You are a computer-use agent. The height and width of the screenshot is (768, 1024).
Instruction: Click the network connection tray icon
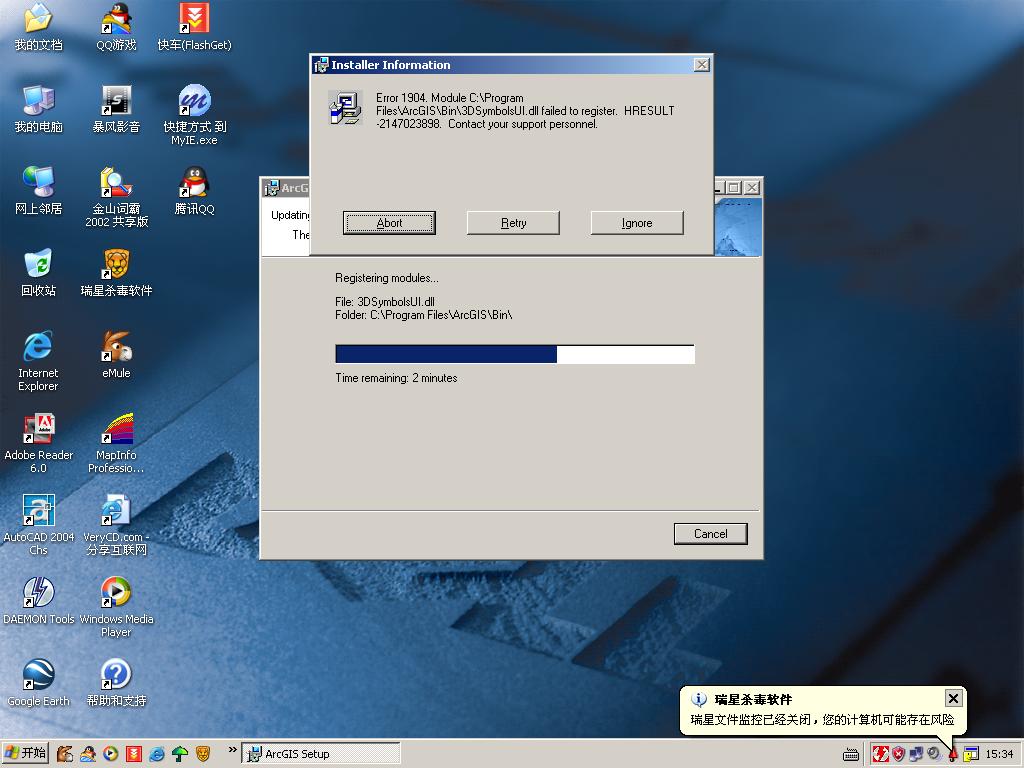point(916,754)
